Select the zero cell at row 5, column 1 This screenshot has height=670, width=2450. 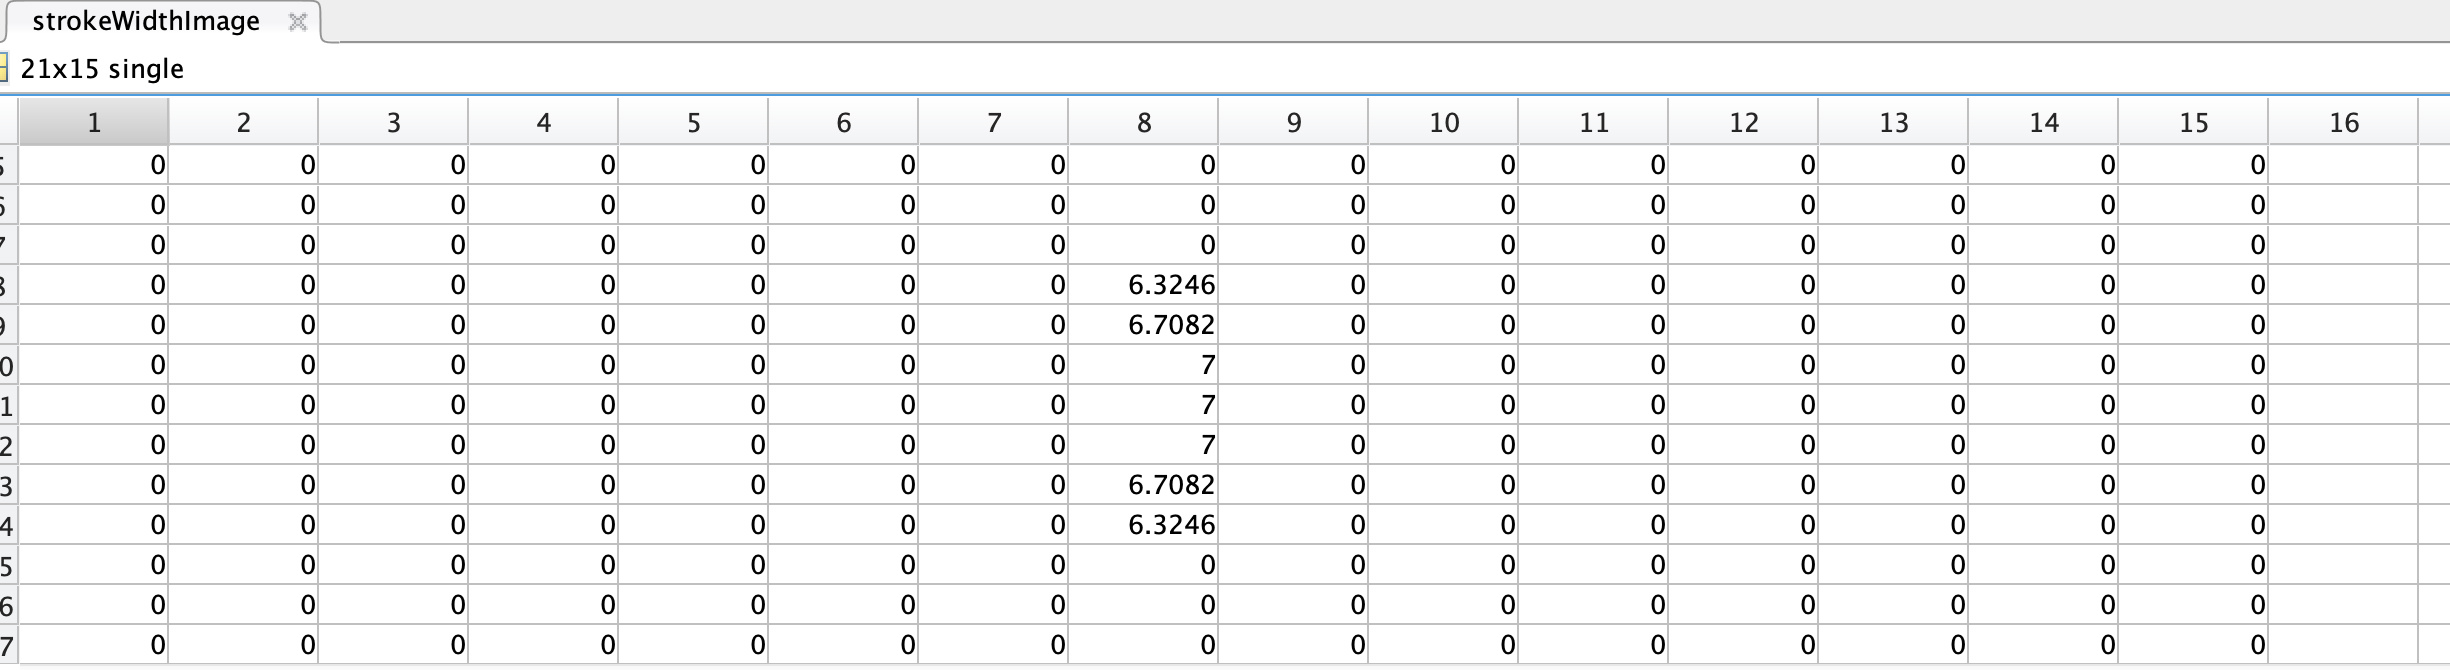coord(94,165)
